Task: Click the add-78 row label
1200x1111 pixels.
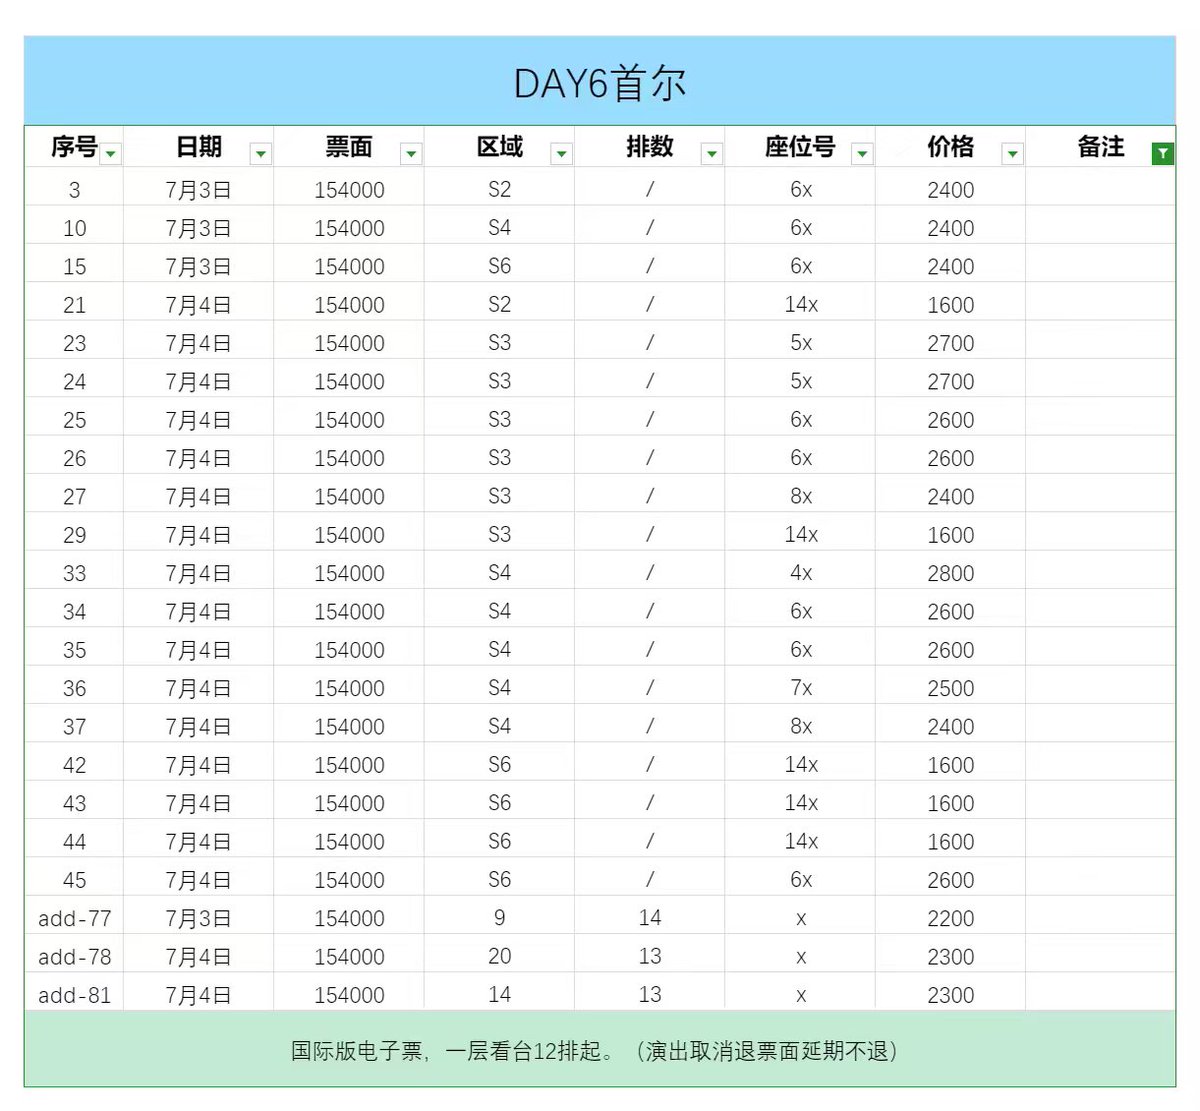Action: (74, 956)
